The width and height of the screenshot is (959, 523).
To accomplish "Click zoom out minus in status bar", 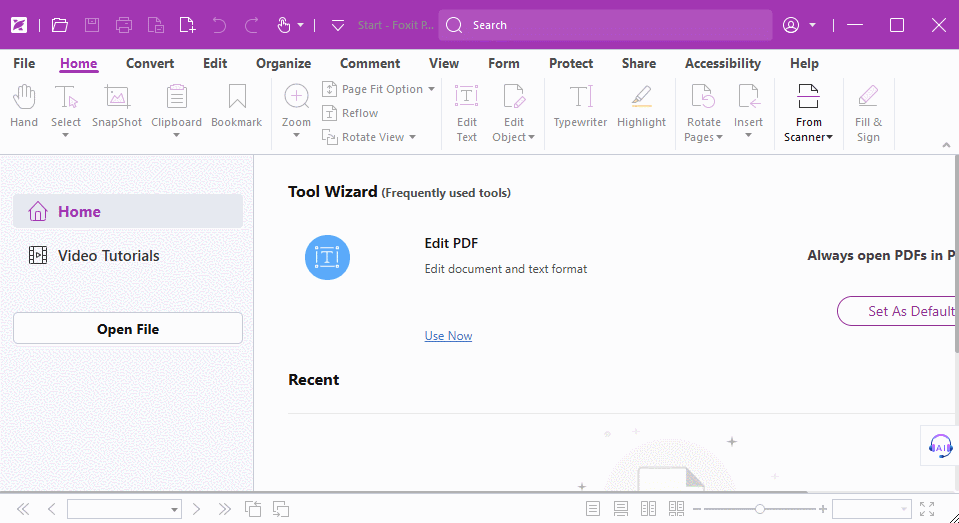I will point(697,509).
